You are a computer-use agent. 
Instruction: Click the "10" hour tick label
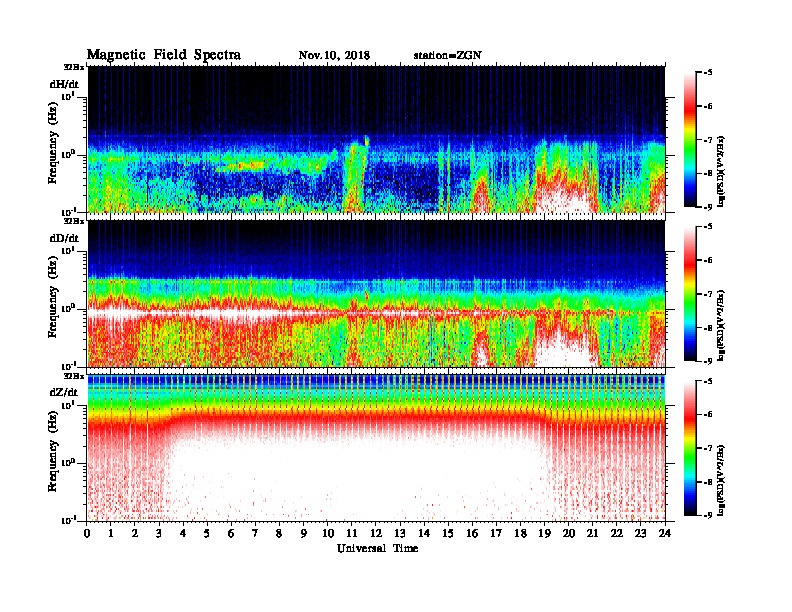[328, 534]
